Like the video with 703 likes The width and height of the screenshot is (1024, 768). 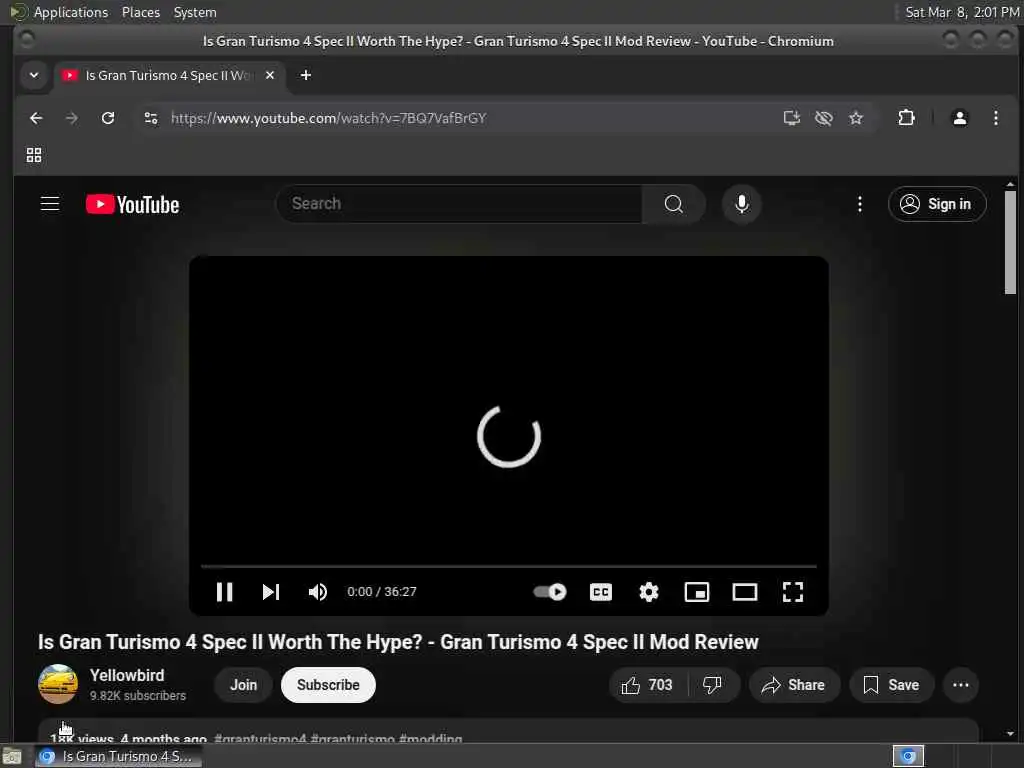pyautogui.click(x=647, y=685)
